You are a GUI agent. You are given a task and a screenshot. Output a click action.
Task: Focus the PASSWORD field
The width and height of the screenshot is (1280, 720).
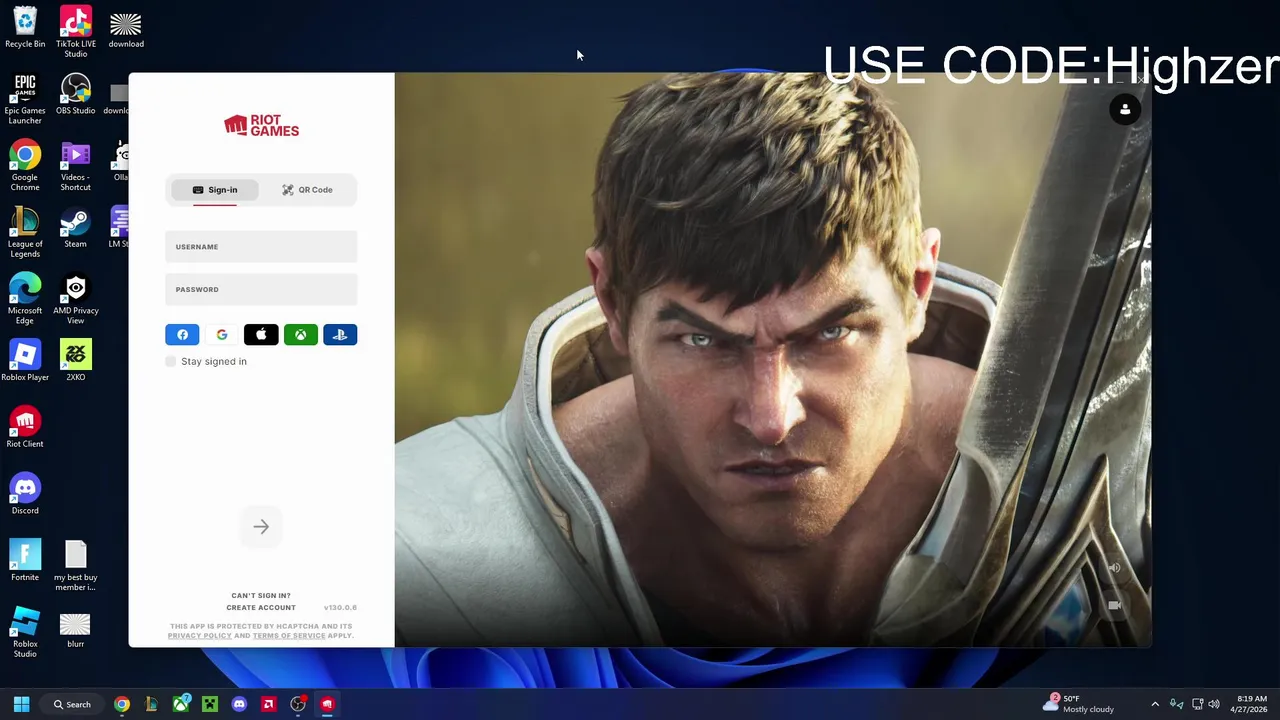pos(261,290)
